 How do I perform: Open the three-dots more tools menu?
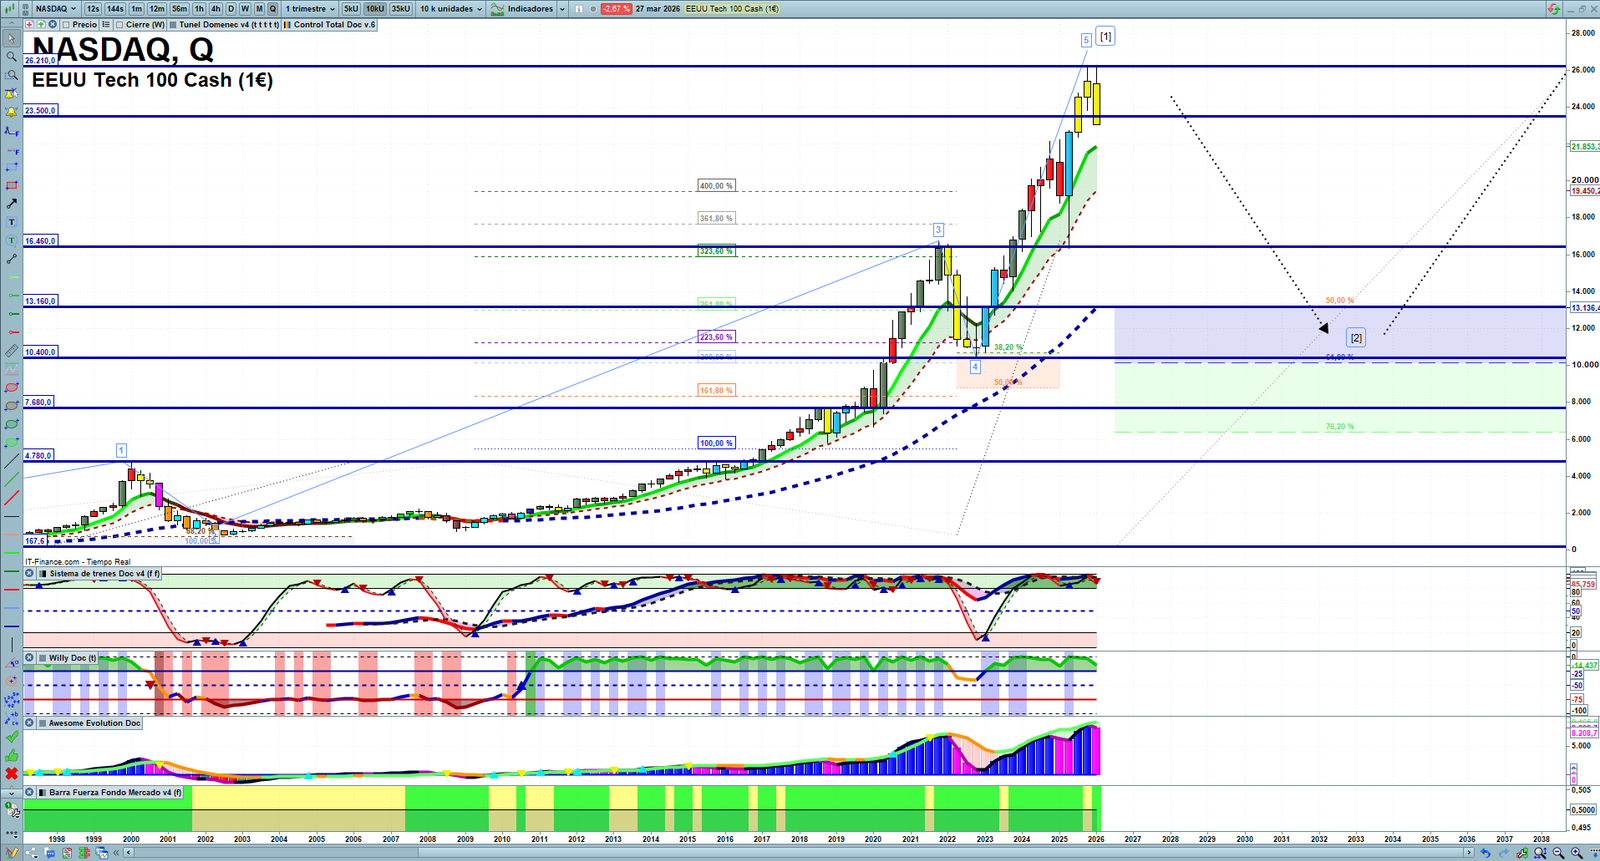click(12, 832)
